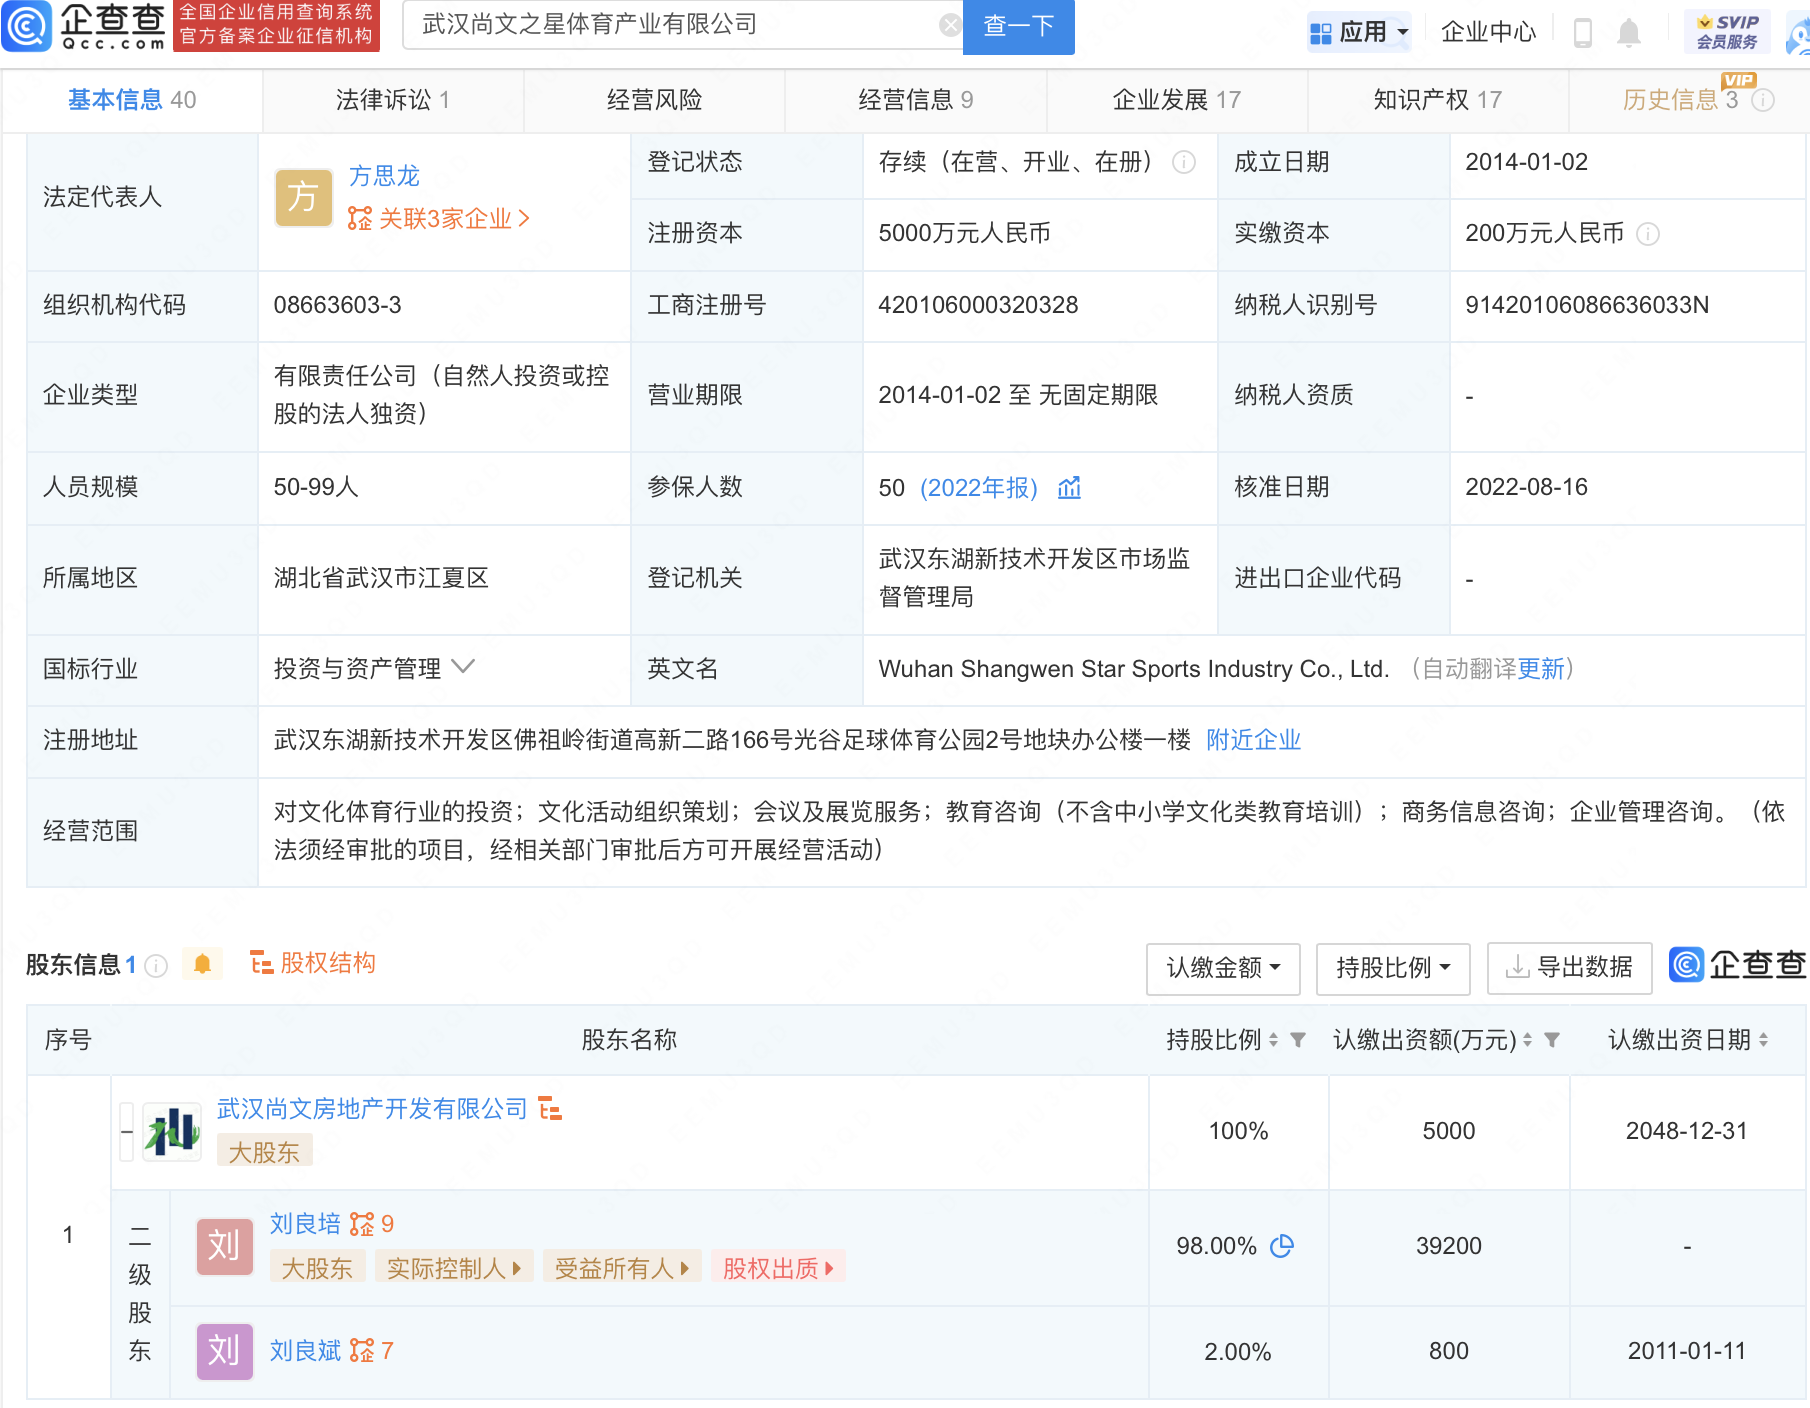Switch to the 法律诉讼 tab
1810x1408 pixels.
[392, 100]
